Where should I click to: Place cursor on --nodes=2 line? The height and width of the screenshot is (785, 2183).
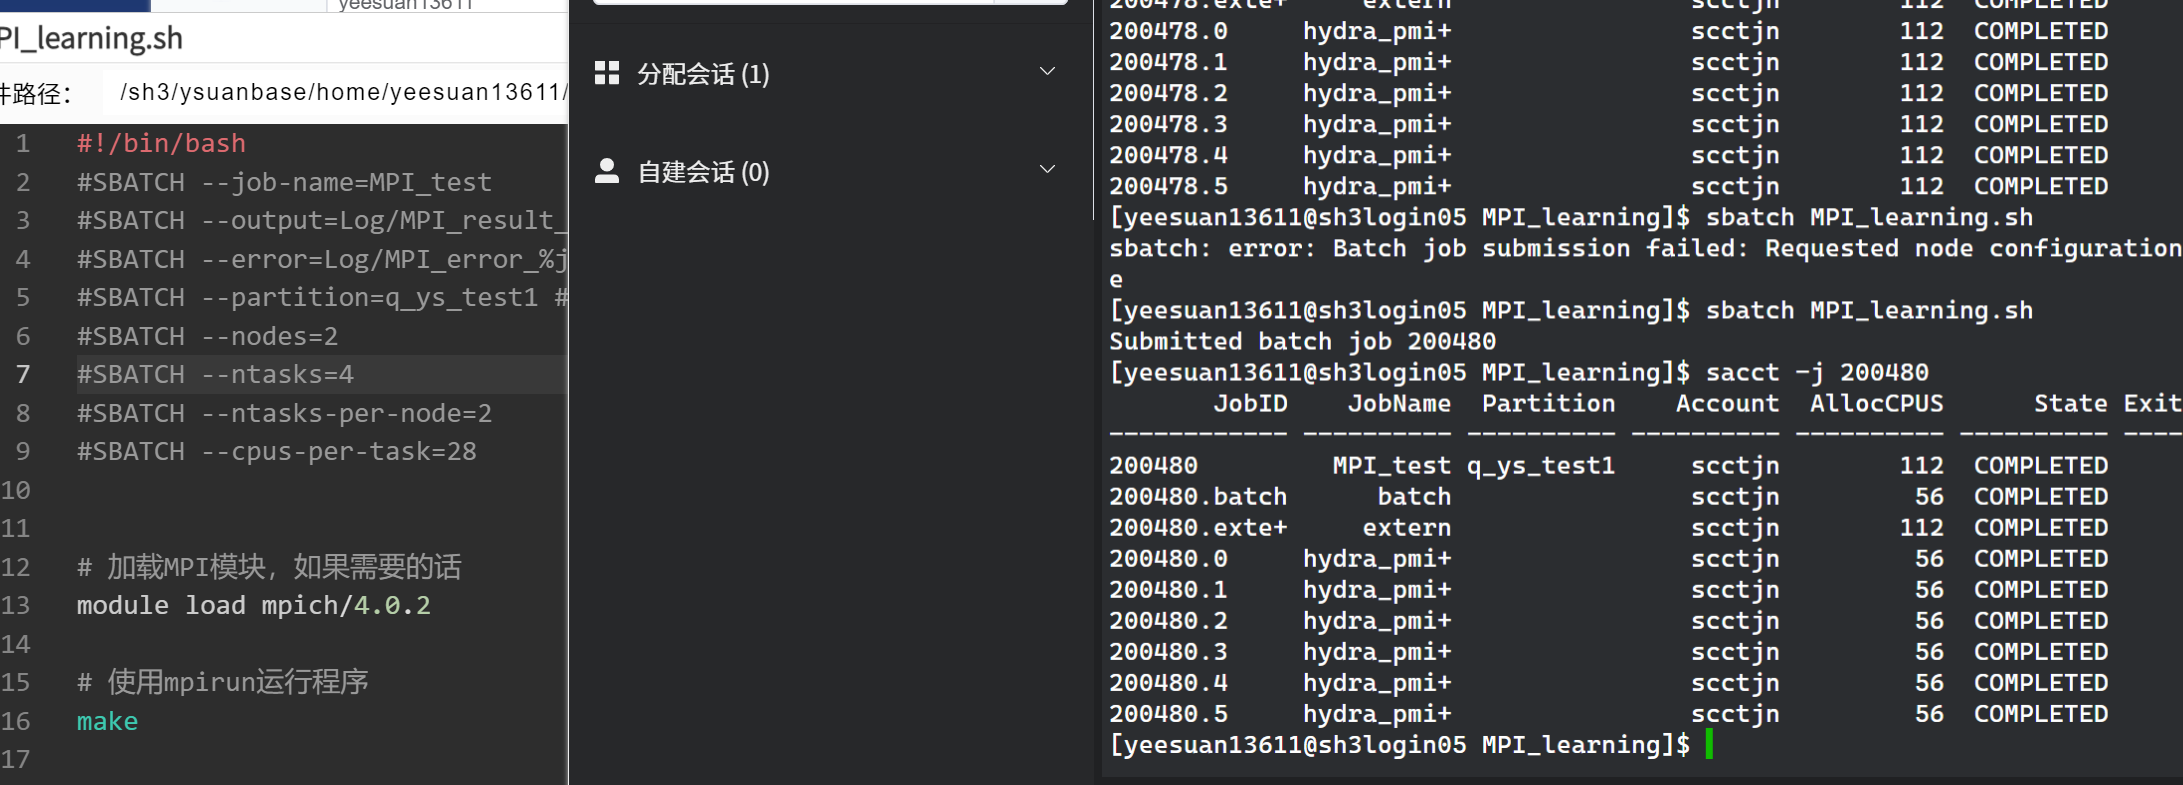click(207, 337)
